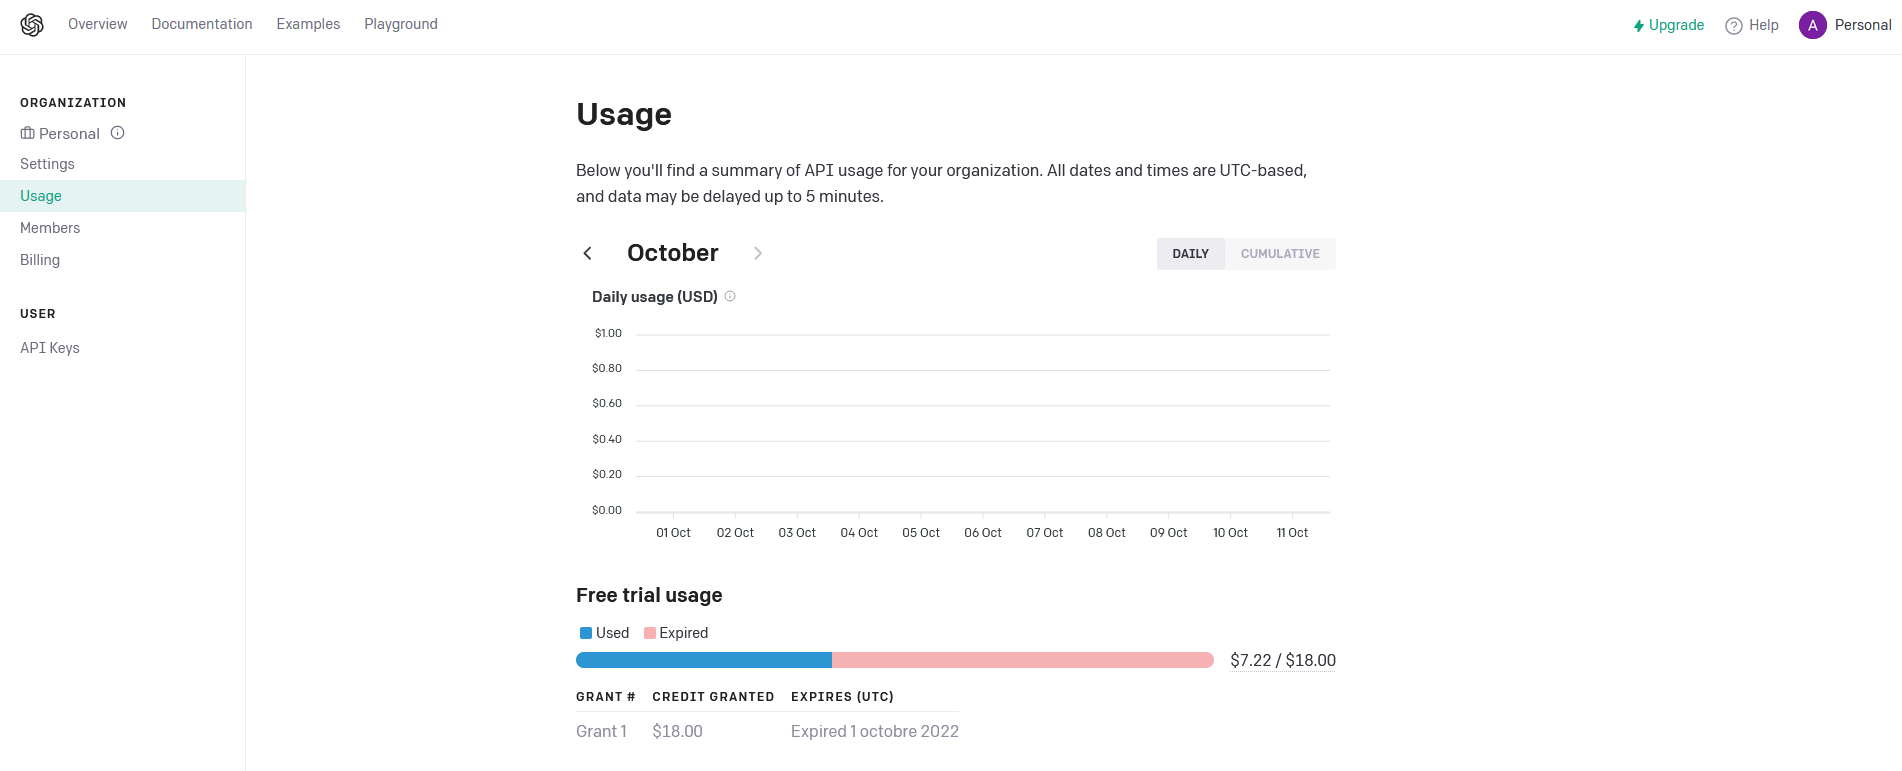Switch to the Documentation tab
This screenshot has width=1902, height=771.
201,24
